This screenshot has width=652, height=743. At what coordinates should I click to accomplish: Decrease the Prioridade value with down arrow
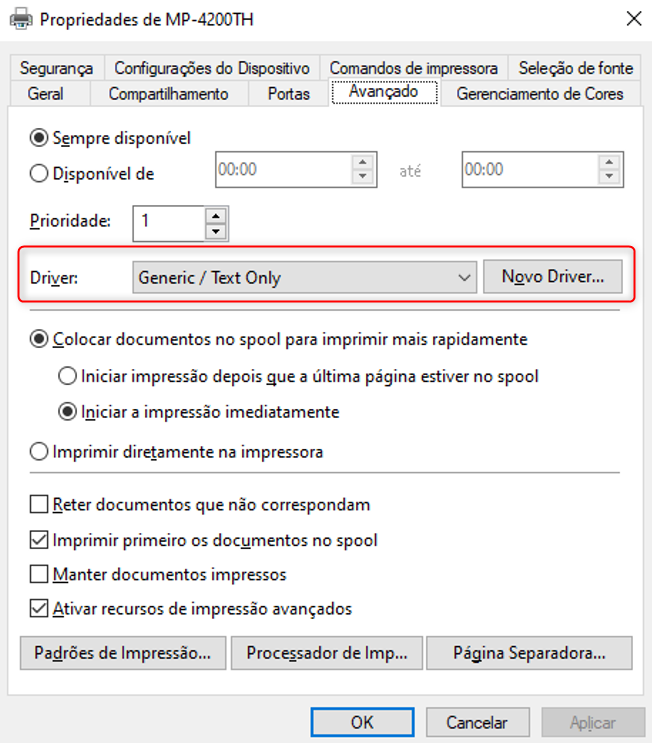(215, 232)
